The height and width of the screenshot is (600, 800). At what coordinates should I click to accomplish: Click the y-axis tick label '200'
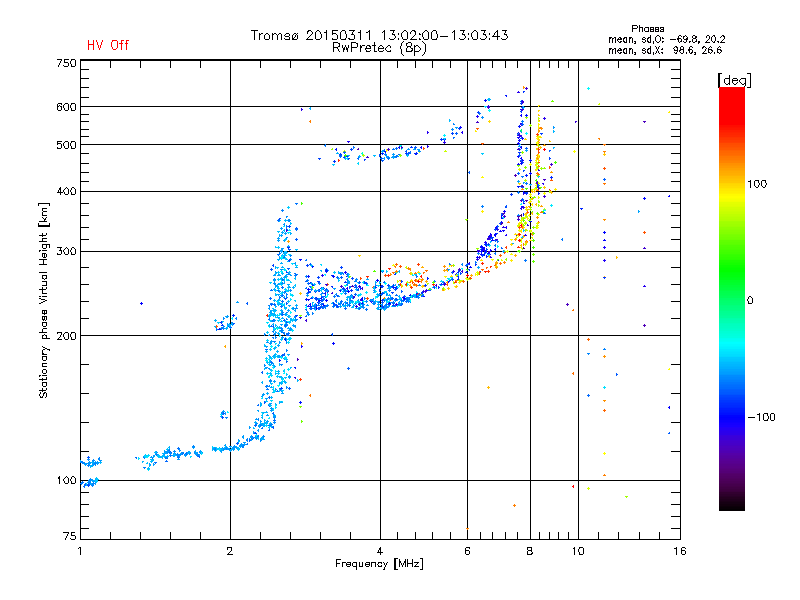66,336
